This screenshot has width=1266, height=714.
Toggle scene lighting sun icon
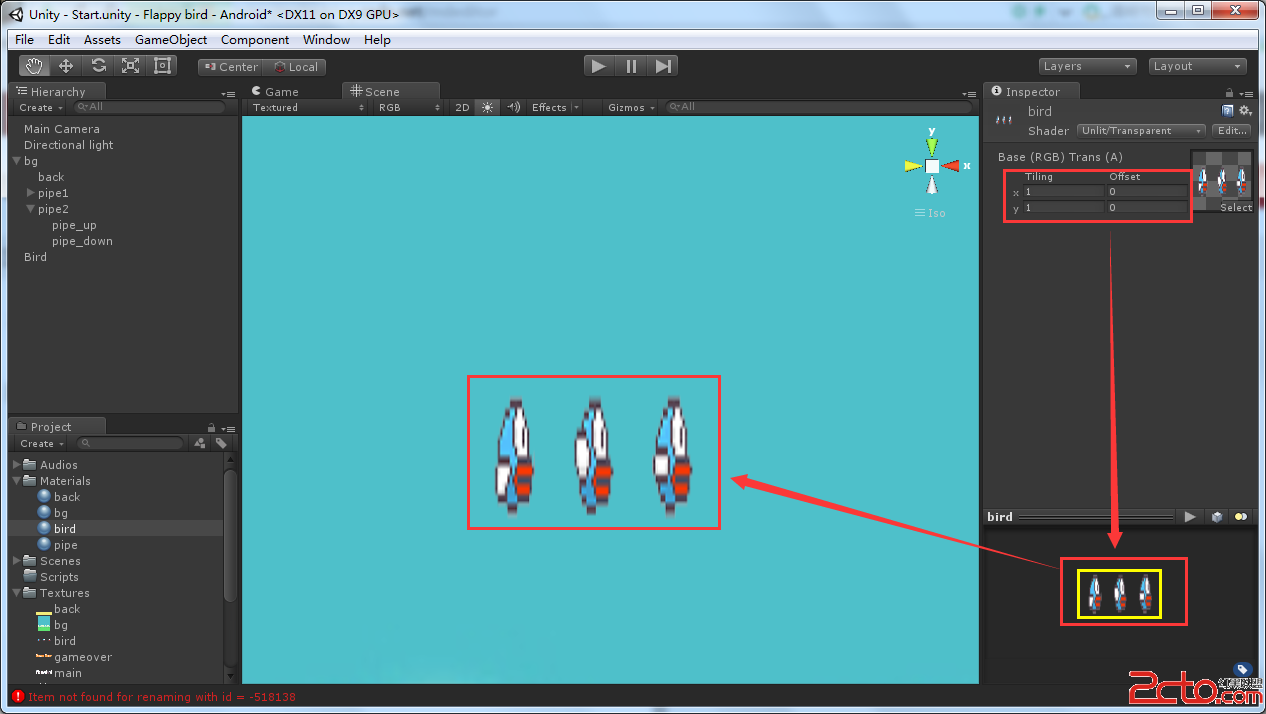[x=487, y=107]
